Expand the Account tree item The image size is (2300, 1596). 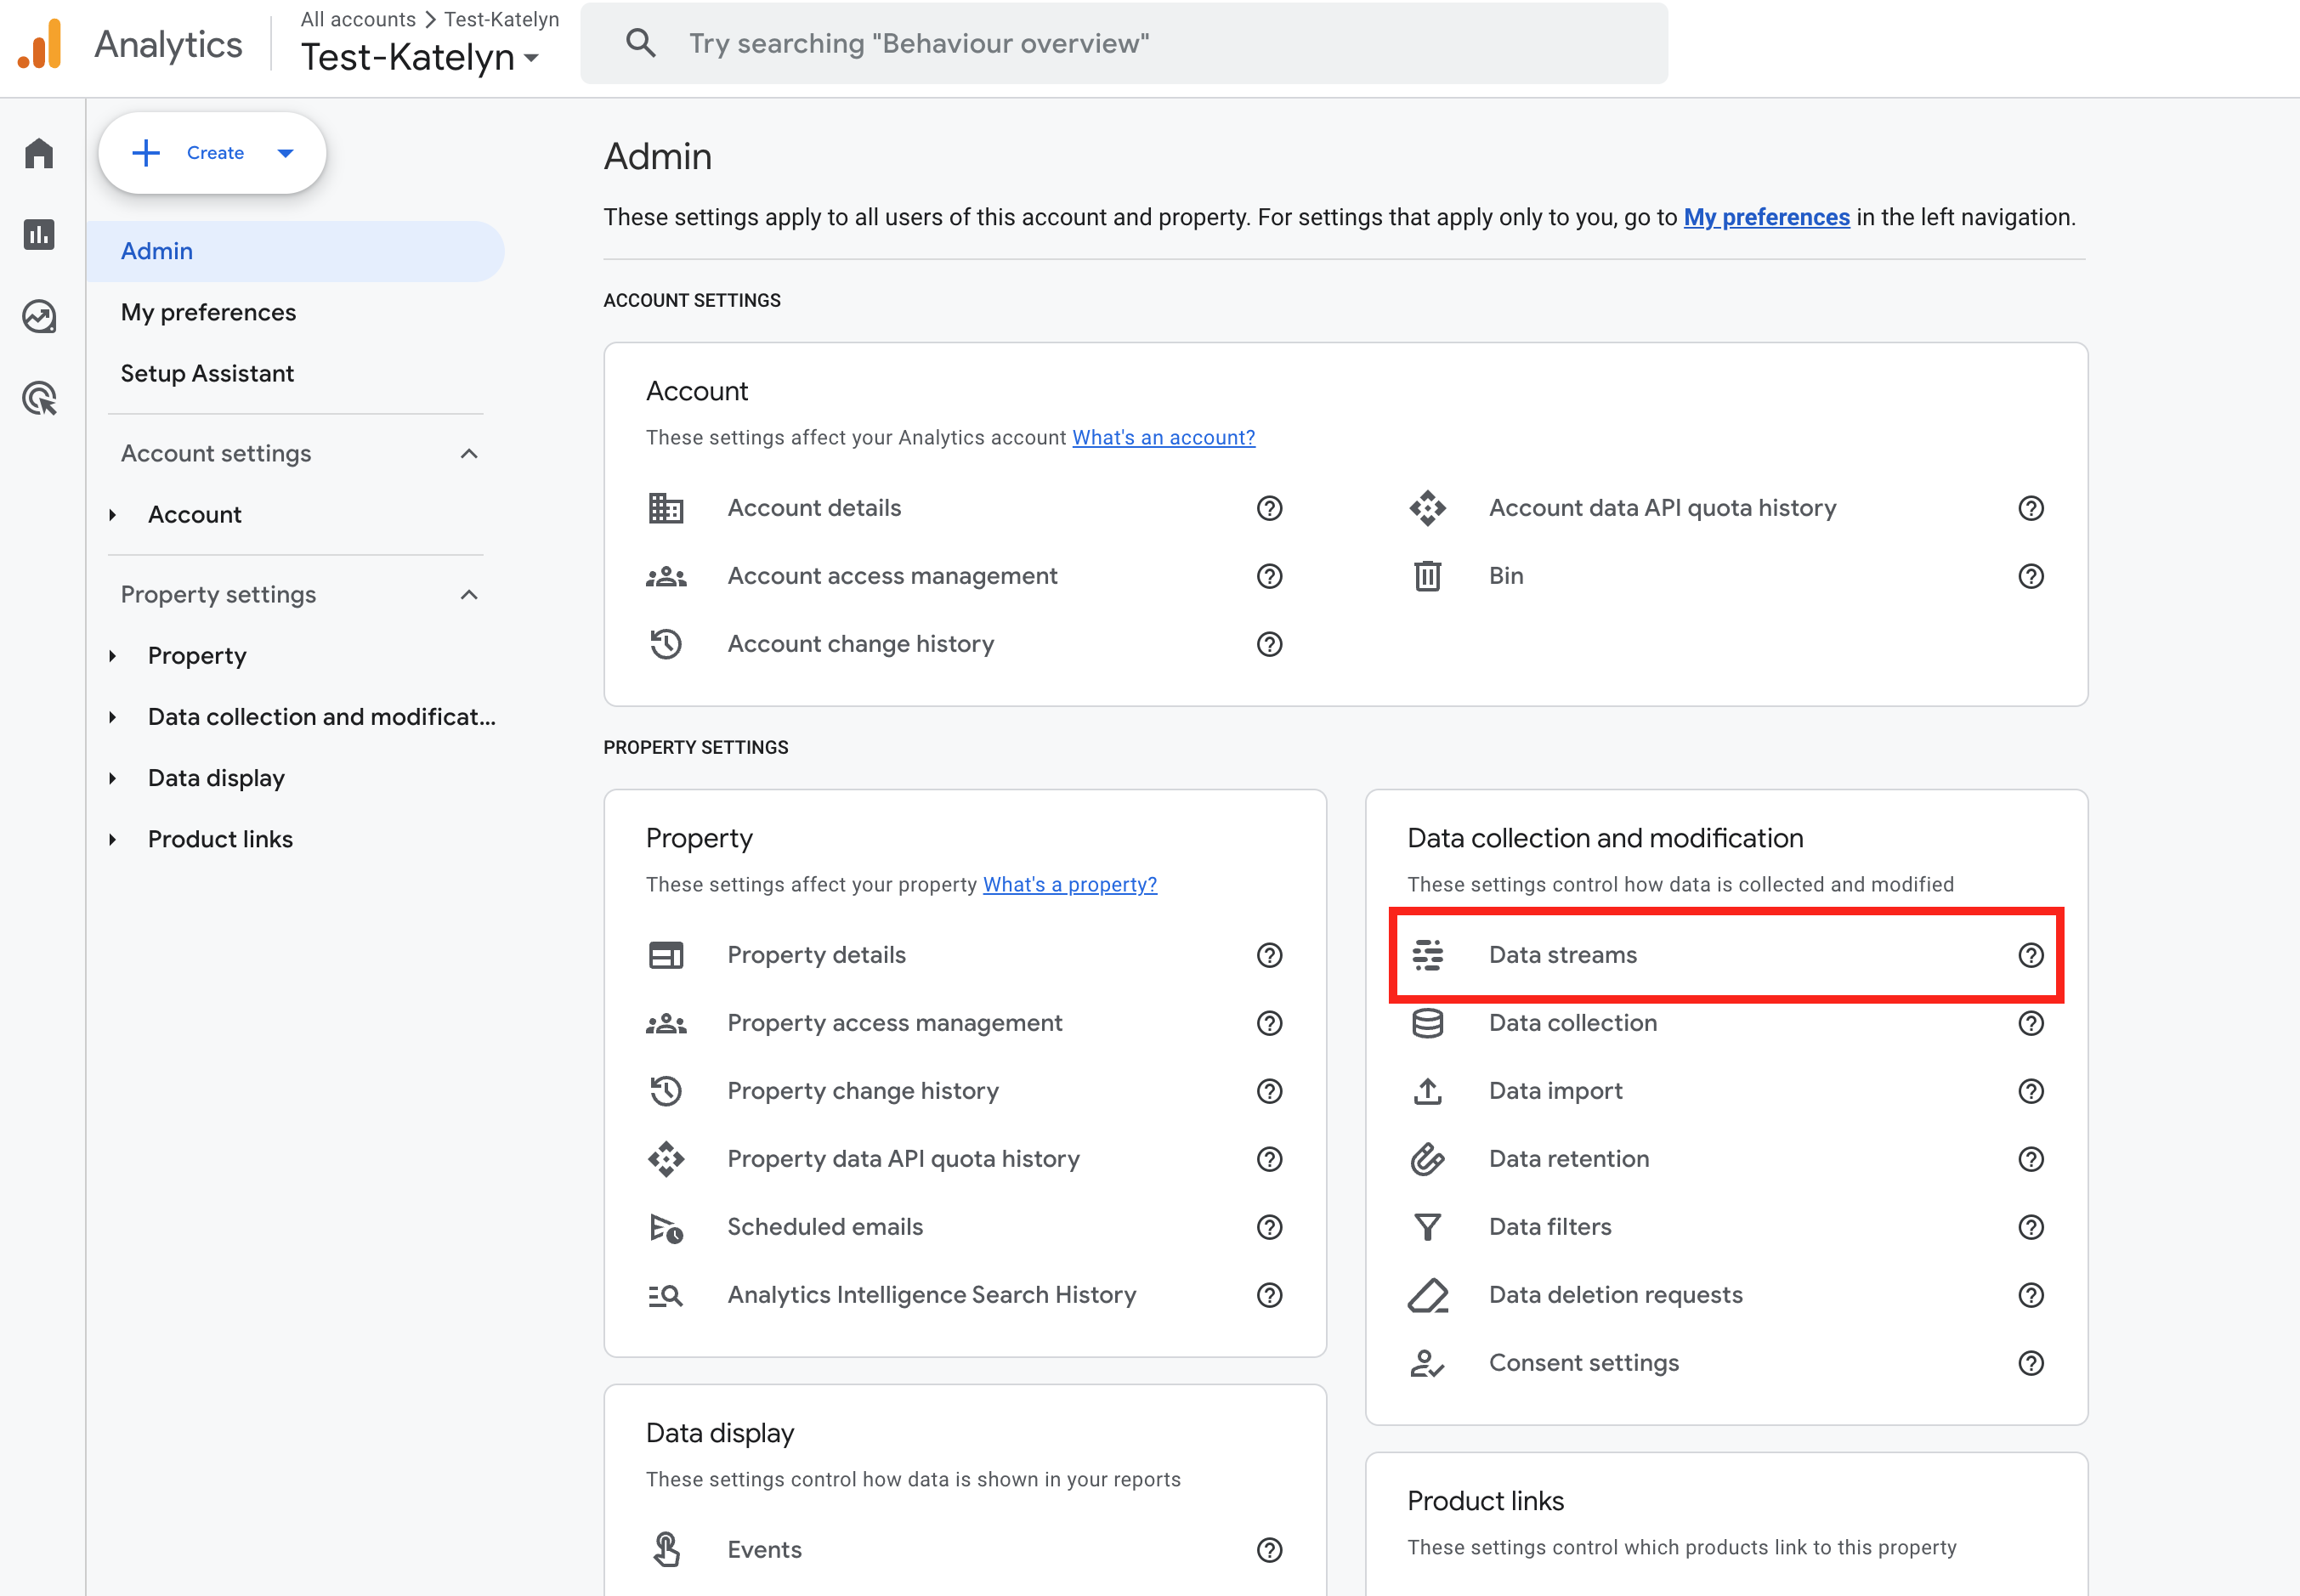(x=113, y=515)
